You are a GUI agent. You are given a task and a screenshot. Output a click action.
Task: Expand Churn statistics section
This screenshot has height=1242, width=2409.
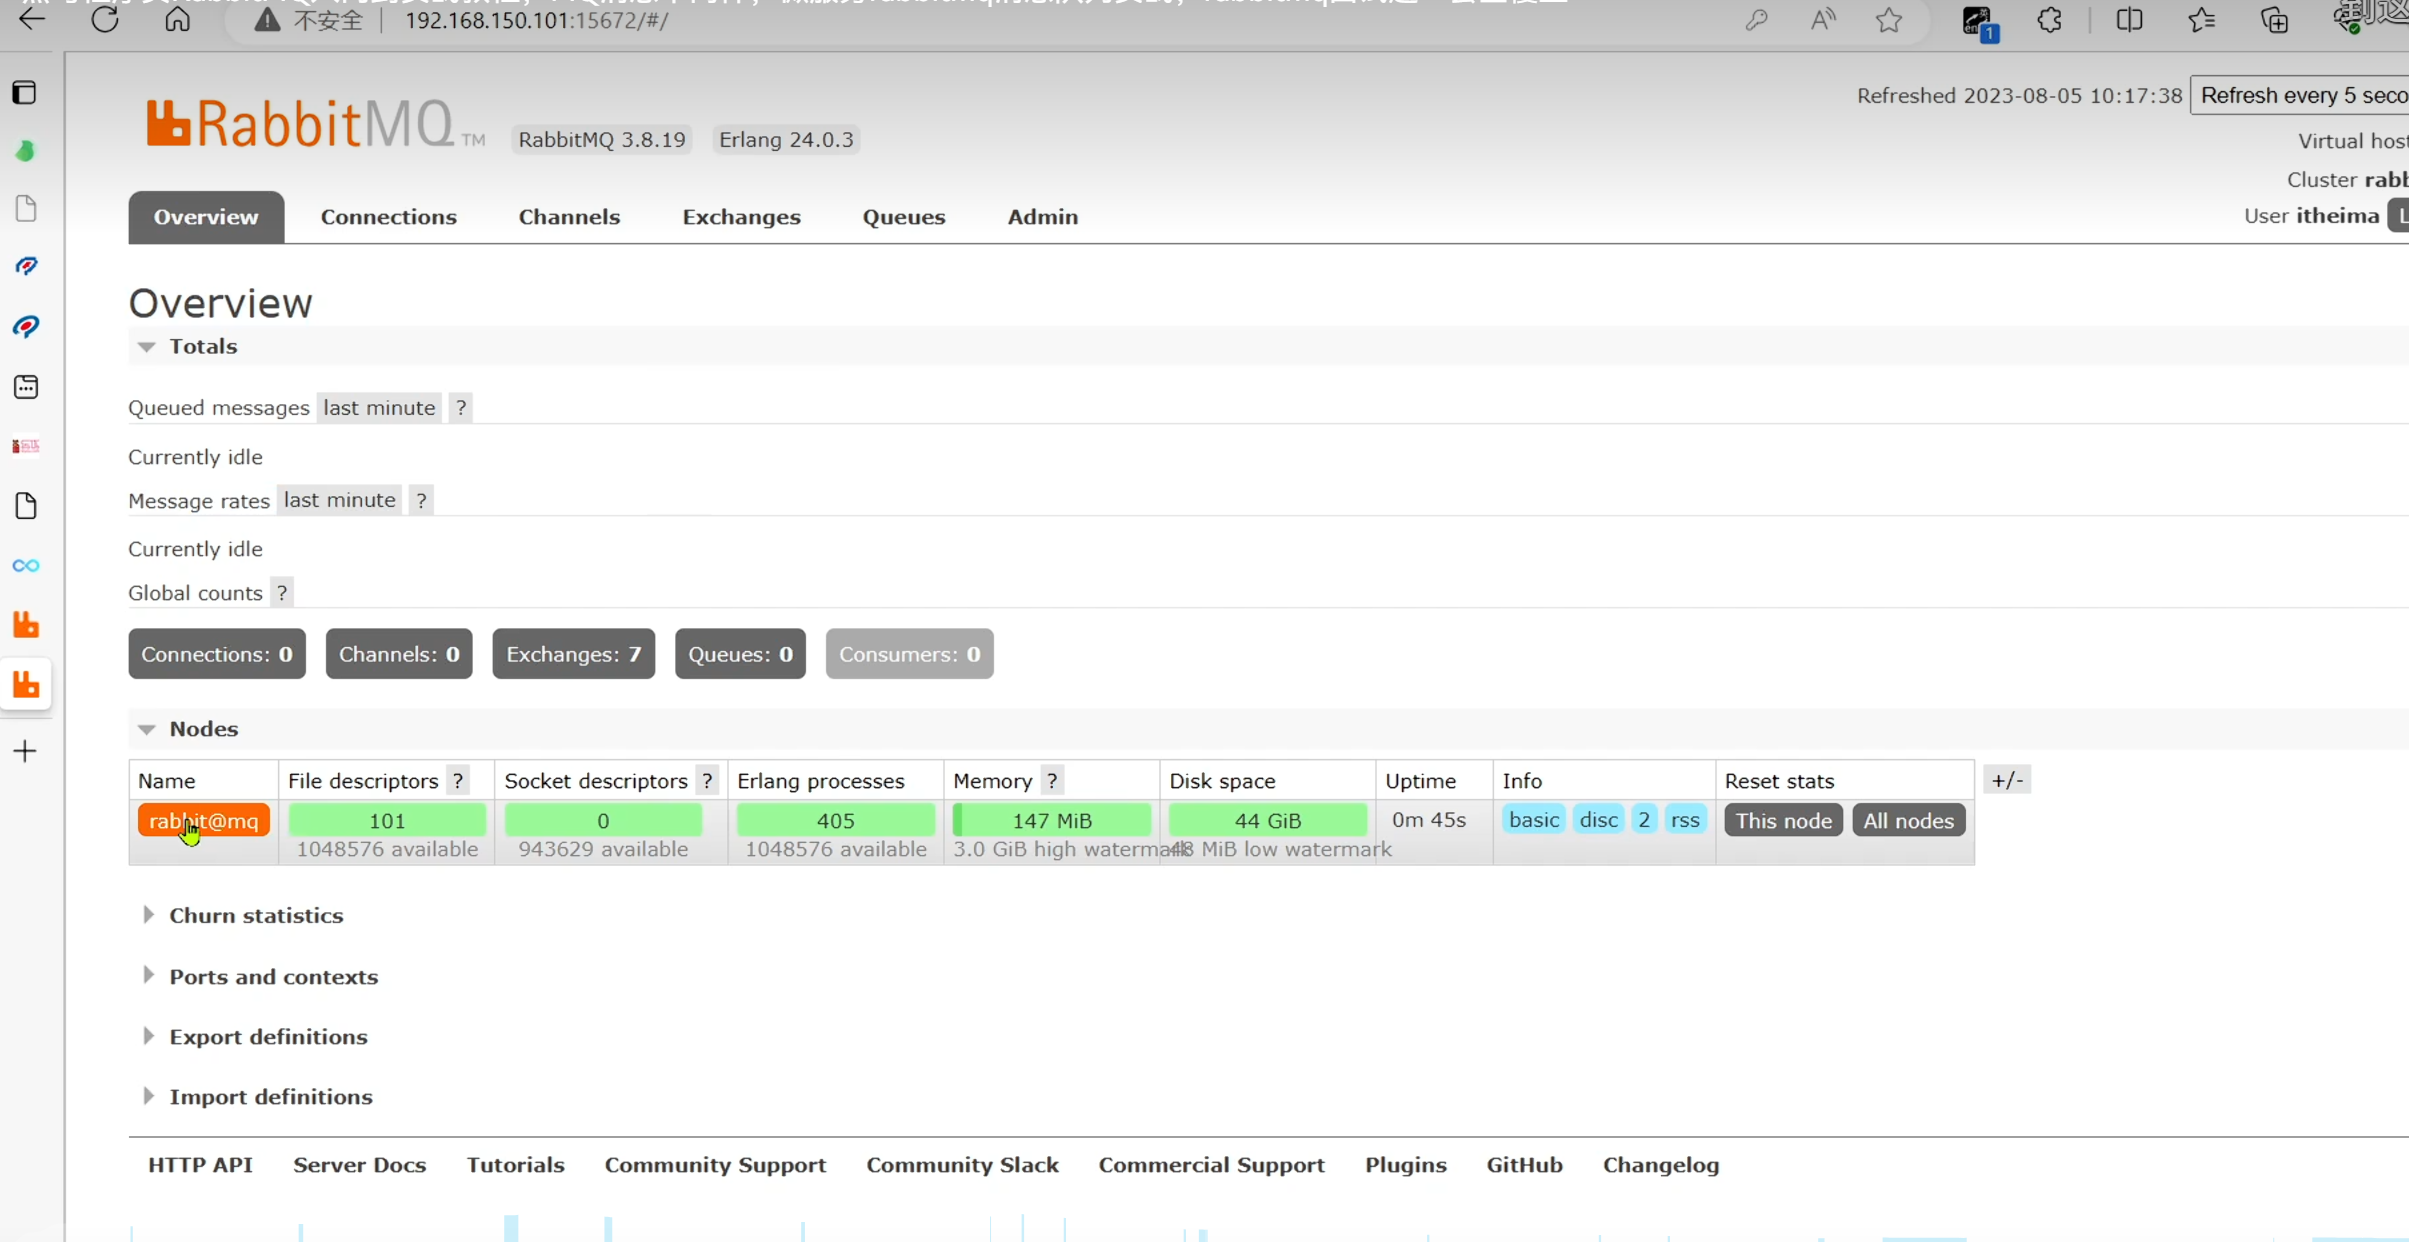click(x=255, y=915)
